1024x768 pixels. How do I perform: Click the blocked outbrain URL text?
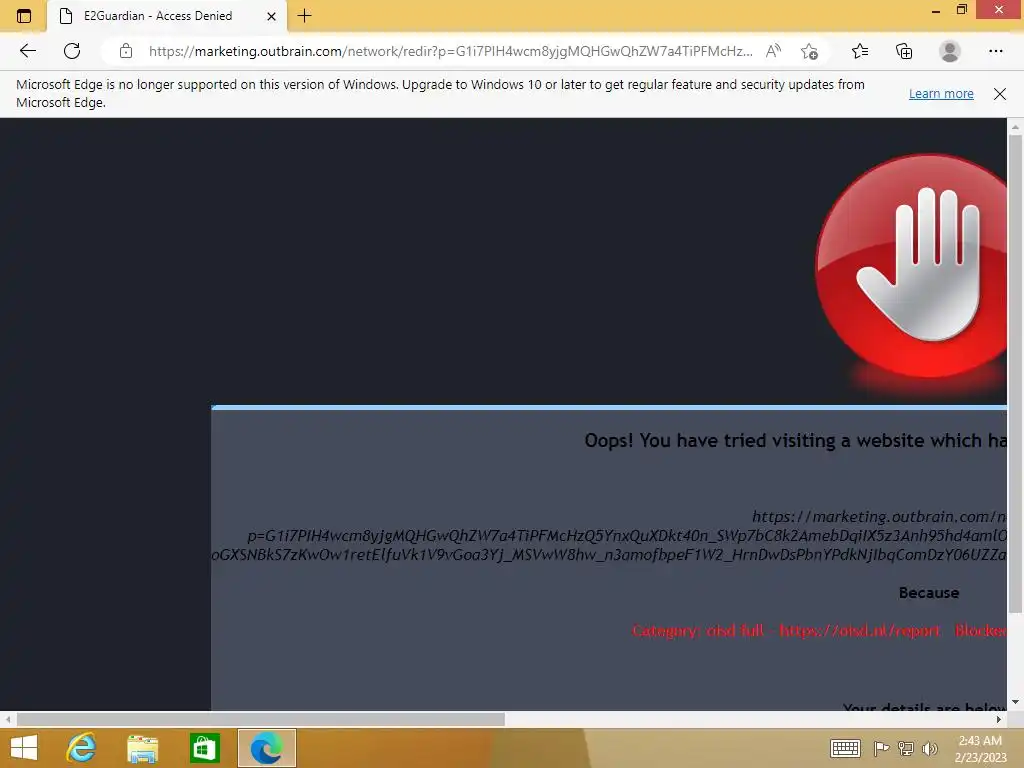point(609,536)
